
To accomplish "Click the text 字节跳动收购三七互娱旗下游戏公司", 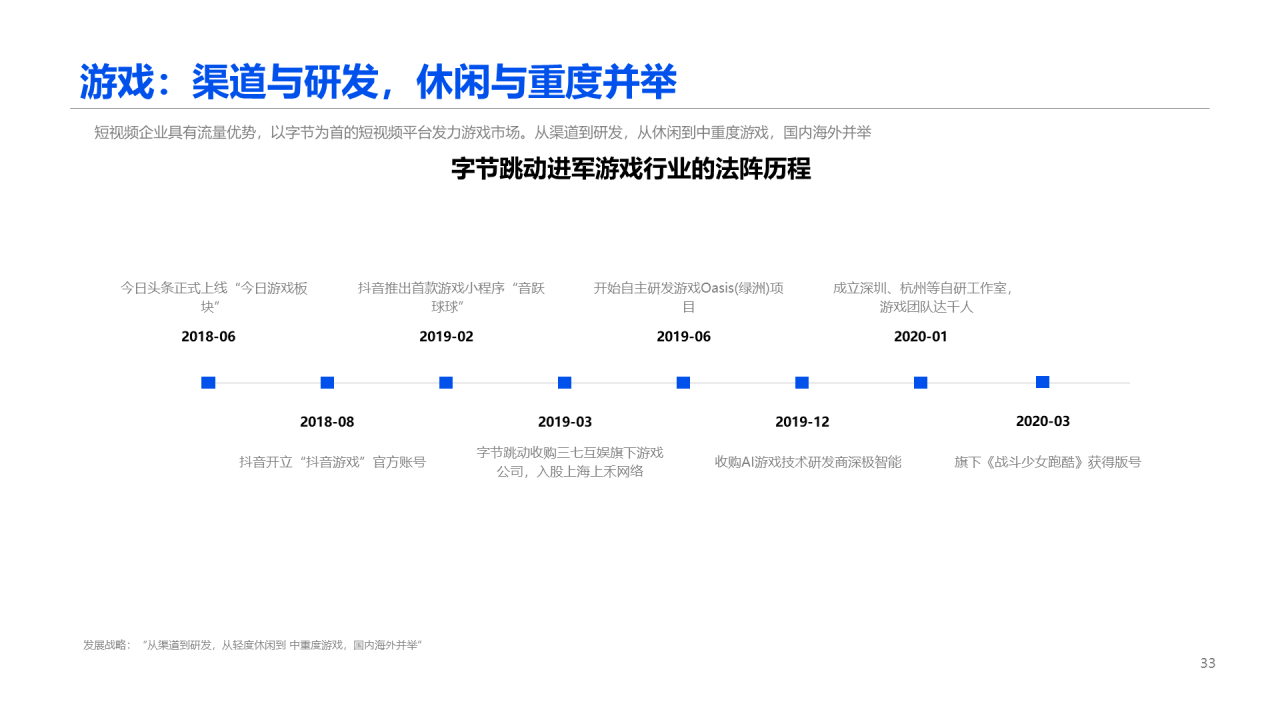I will pyautogui.click(x=570, y=462).
